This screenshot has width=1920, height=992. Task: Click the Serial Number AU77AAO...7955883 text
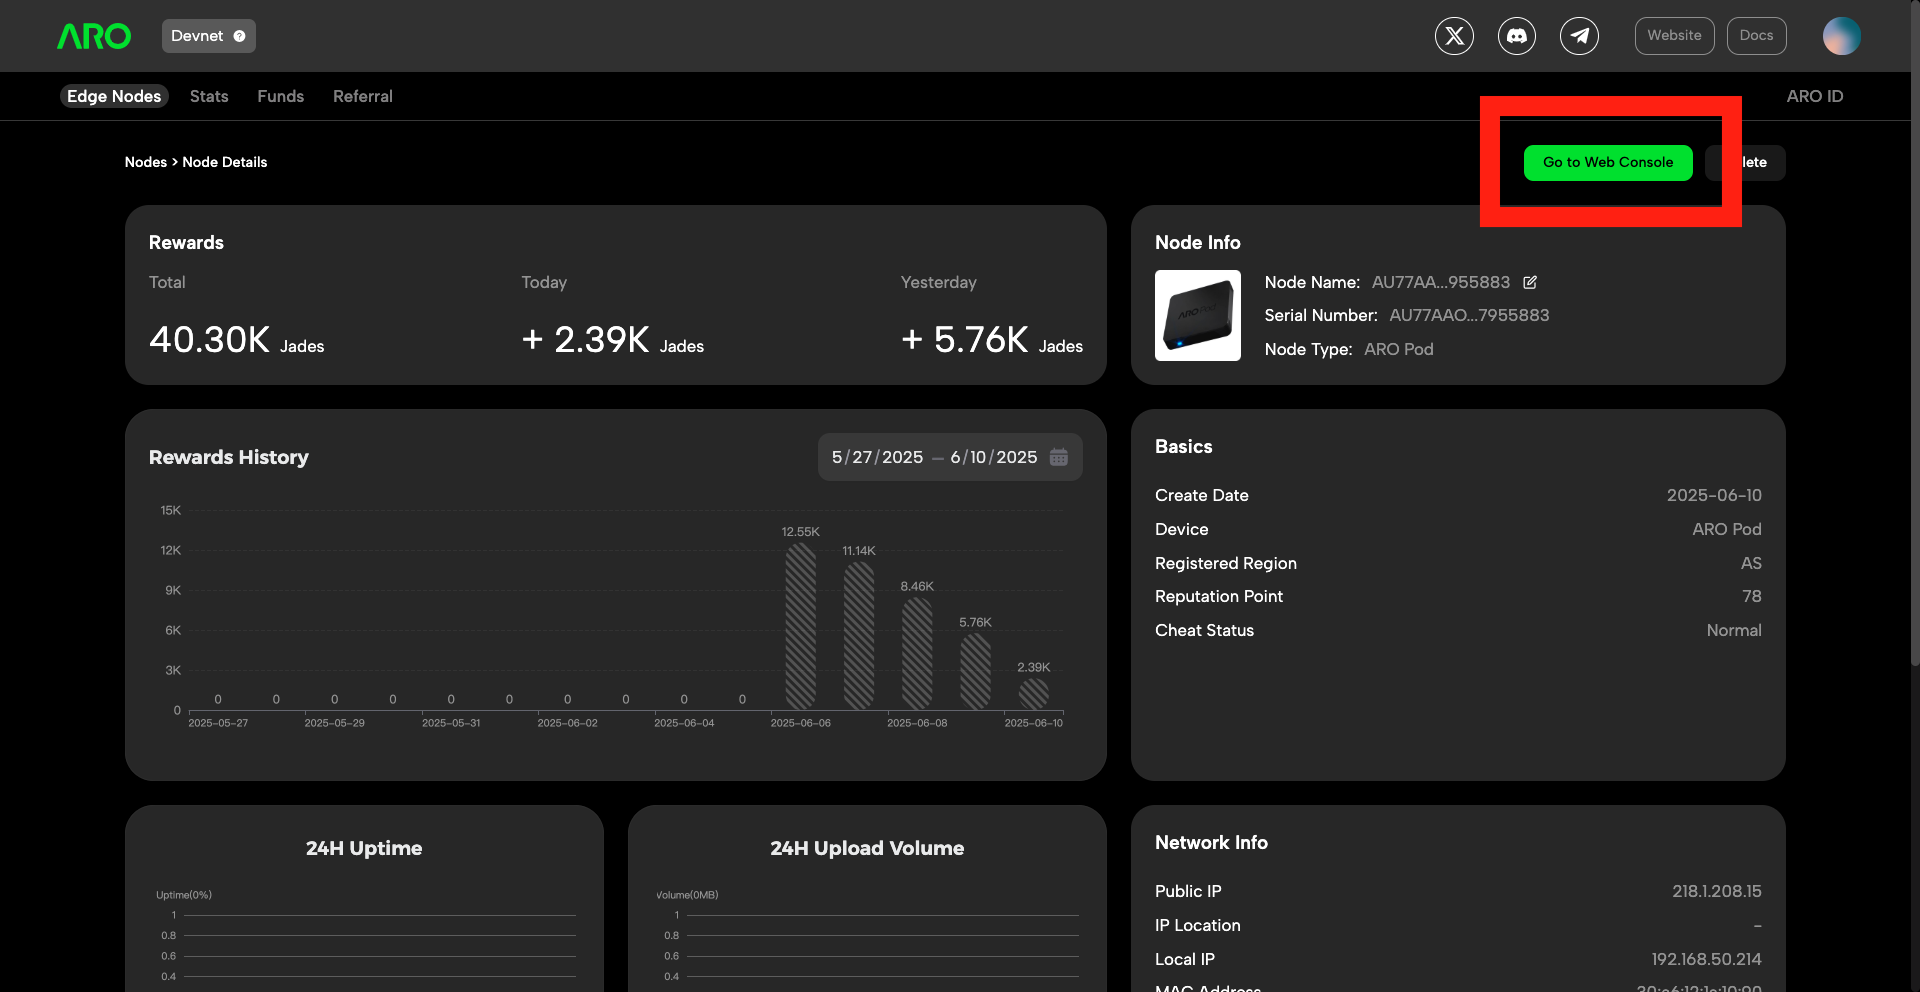(x=1469, y=315)
